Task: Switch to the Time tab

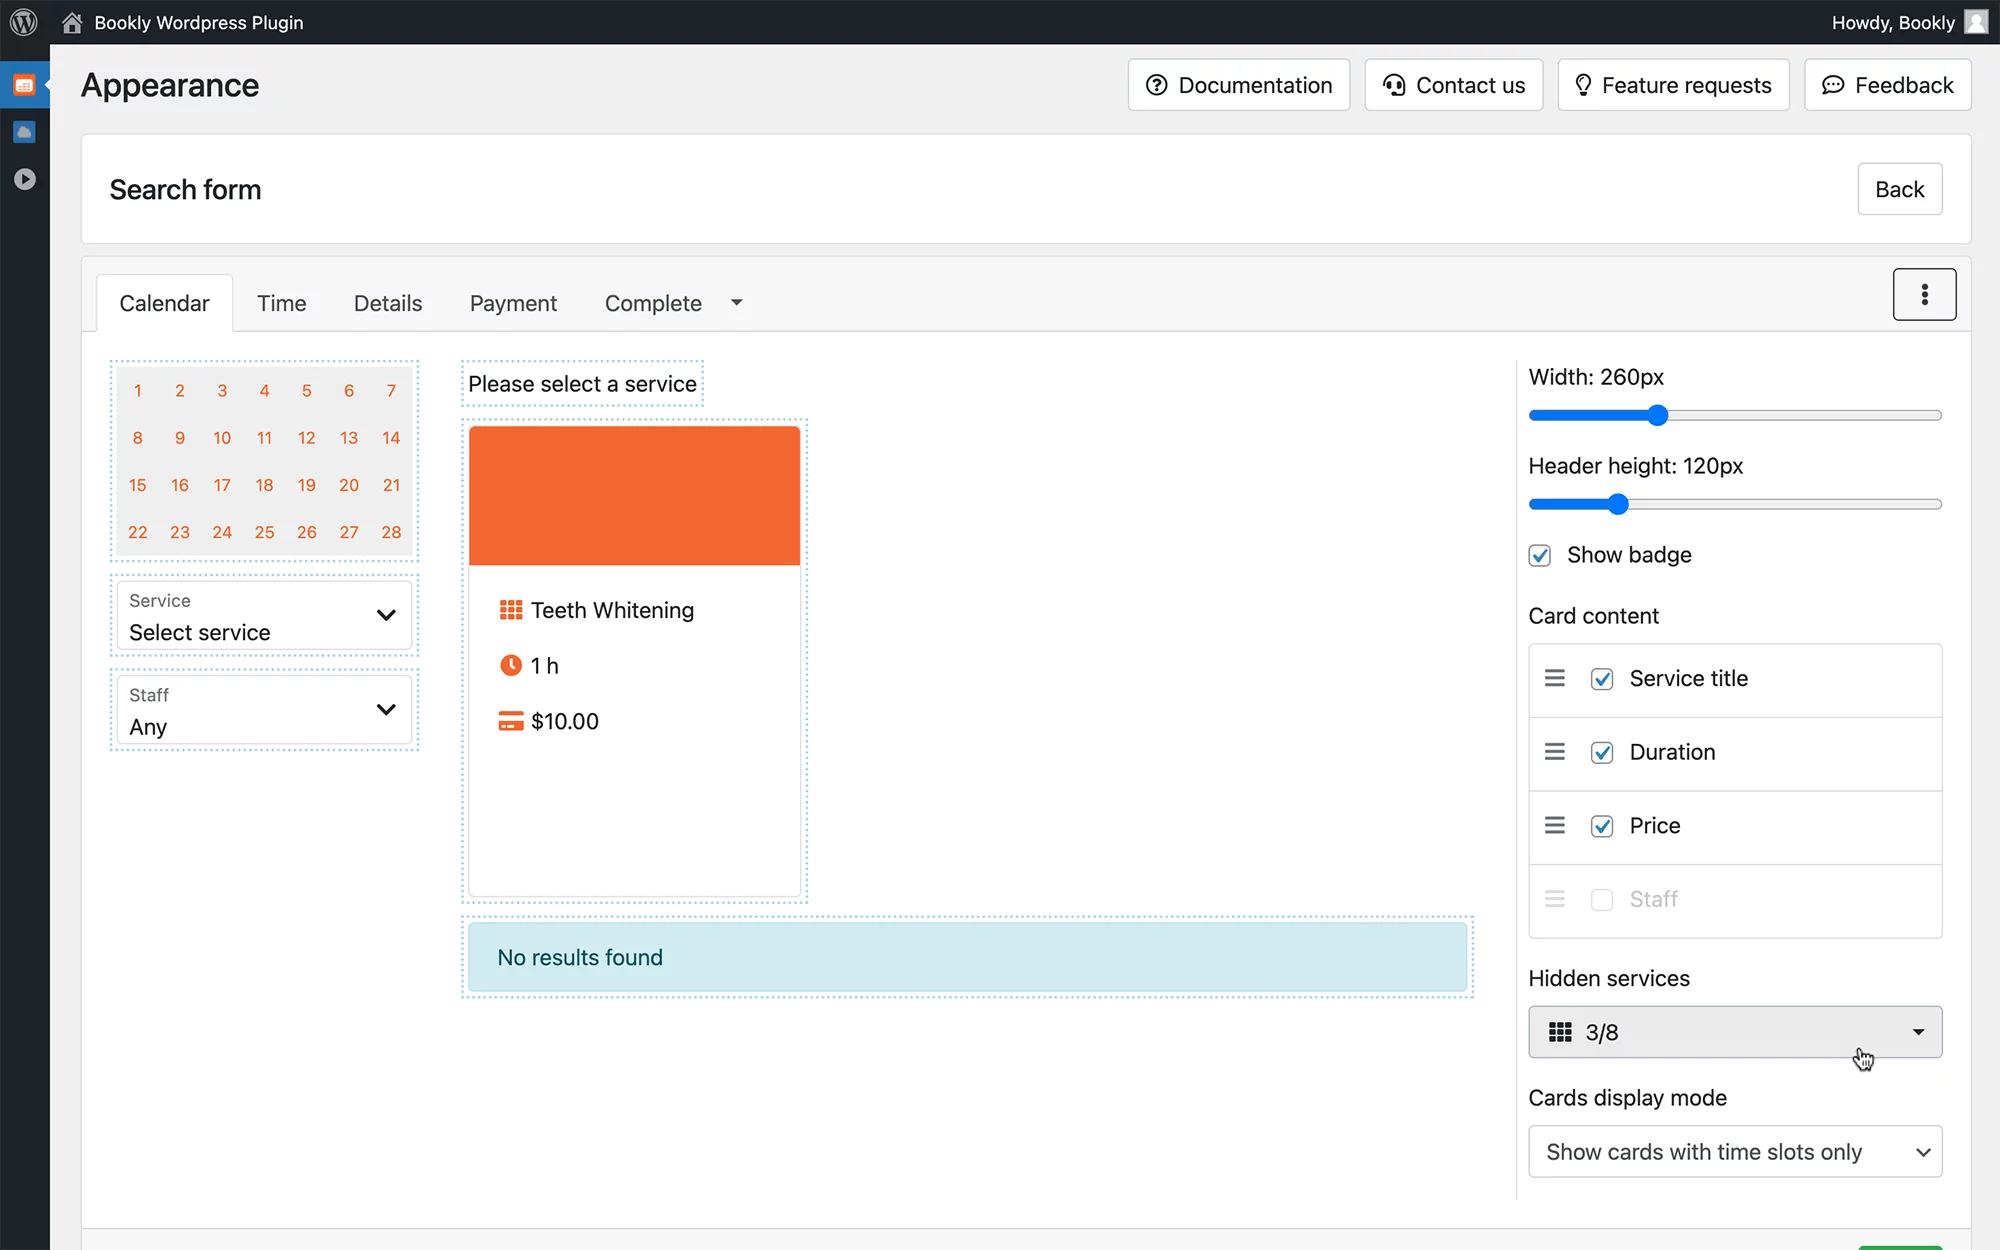Action: coord(281,303)
